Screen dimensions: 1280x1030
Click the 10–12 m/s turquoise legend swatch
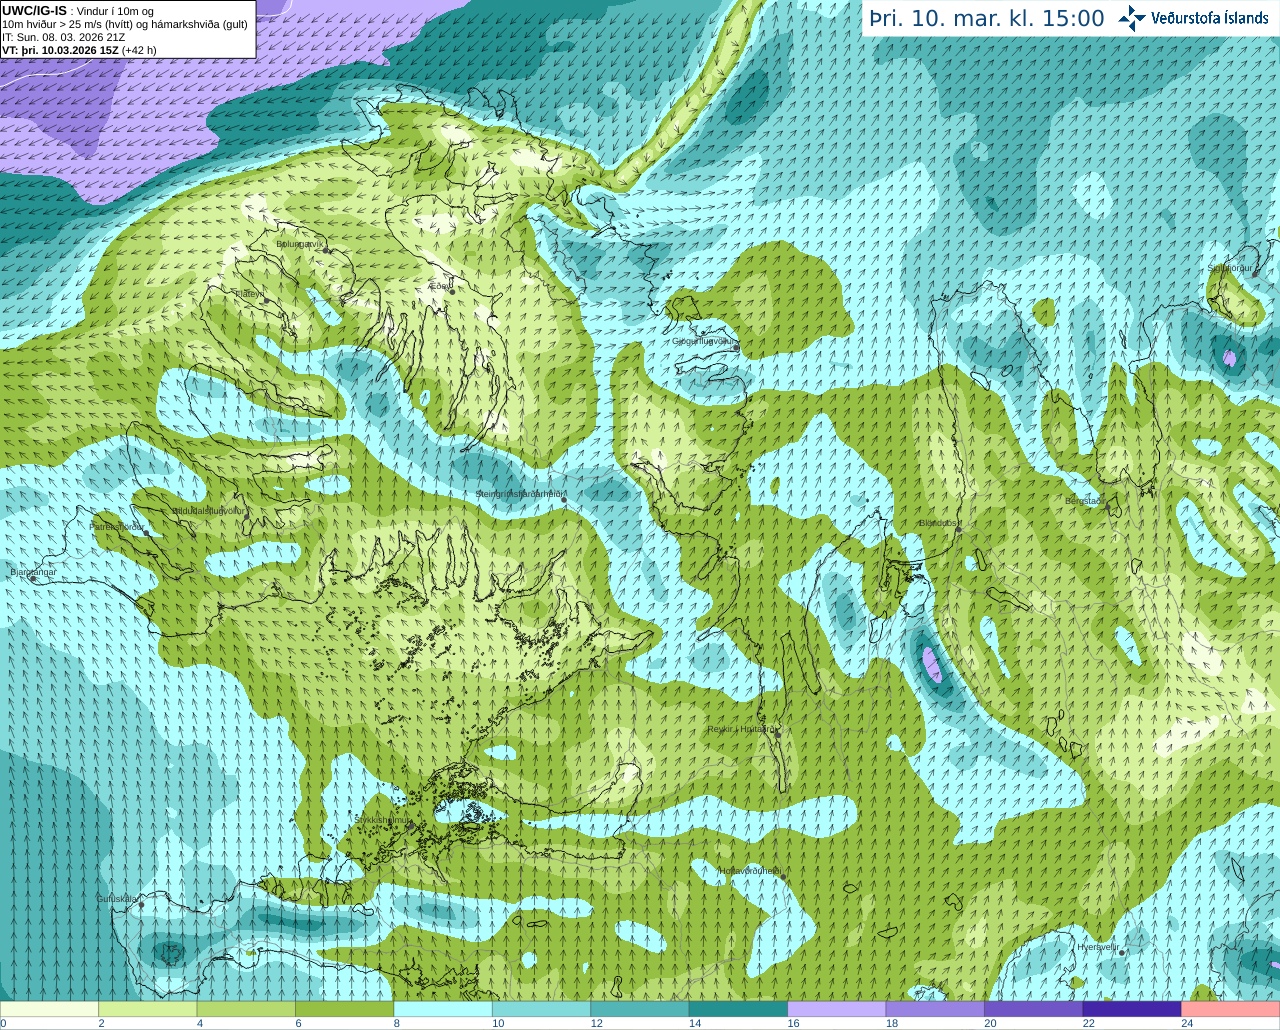click(541, 1009)
